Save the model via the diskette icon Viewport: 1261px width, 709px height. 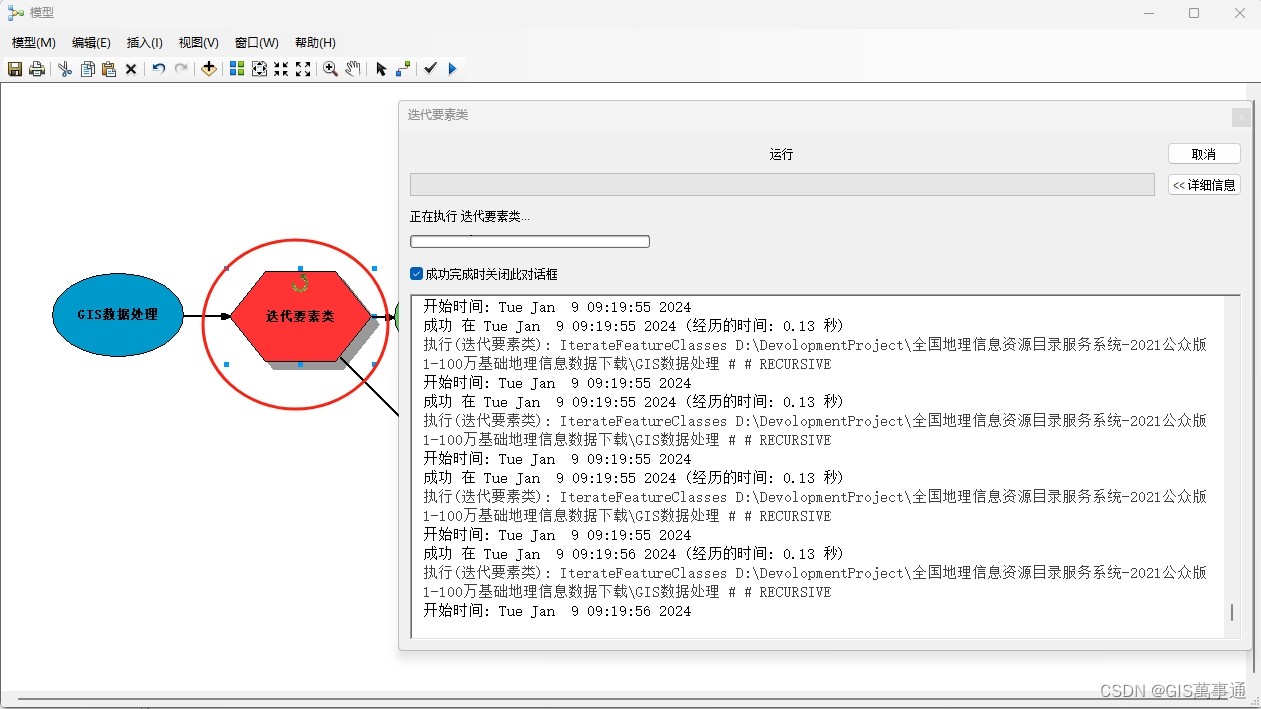pos(15,68)
